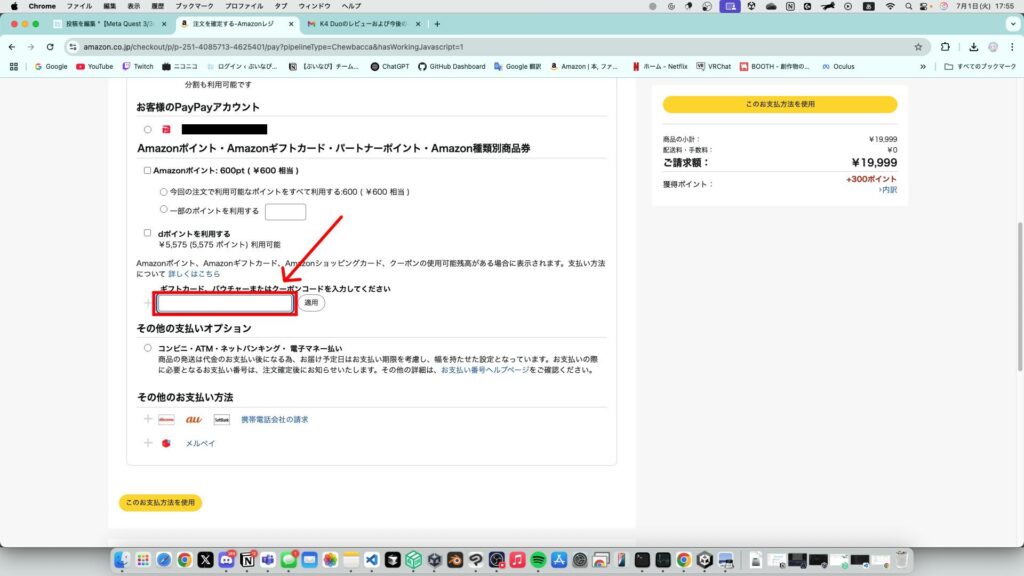Screen dimensions: 1024x576
Task: Launch Spotify from the Dock
Action: click(x=539, y=560)
